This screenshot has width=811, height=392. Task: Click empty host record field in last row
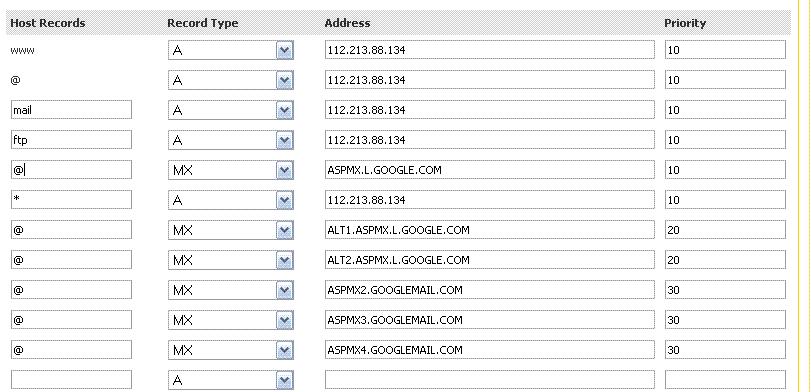[x=71, y=380]
